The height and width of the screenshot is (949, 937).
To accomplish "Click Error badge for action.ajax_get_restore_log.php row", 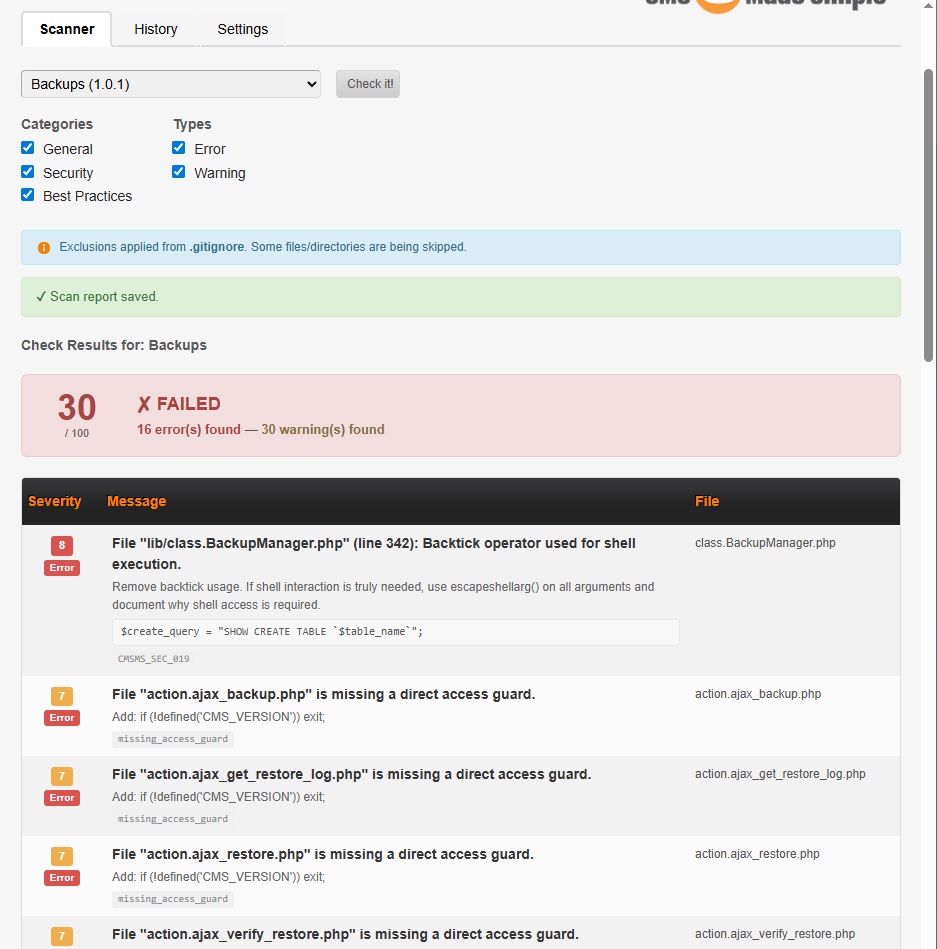I will pos(62,798).
